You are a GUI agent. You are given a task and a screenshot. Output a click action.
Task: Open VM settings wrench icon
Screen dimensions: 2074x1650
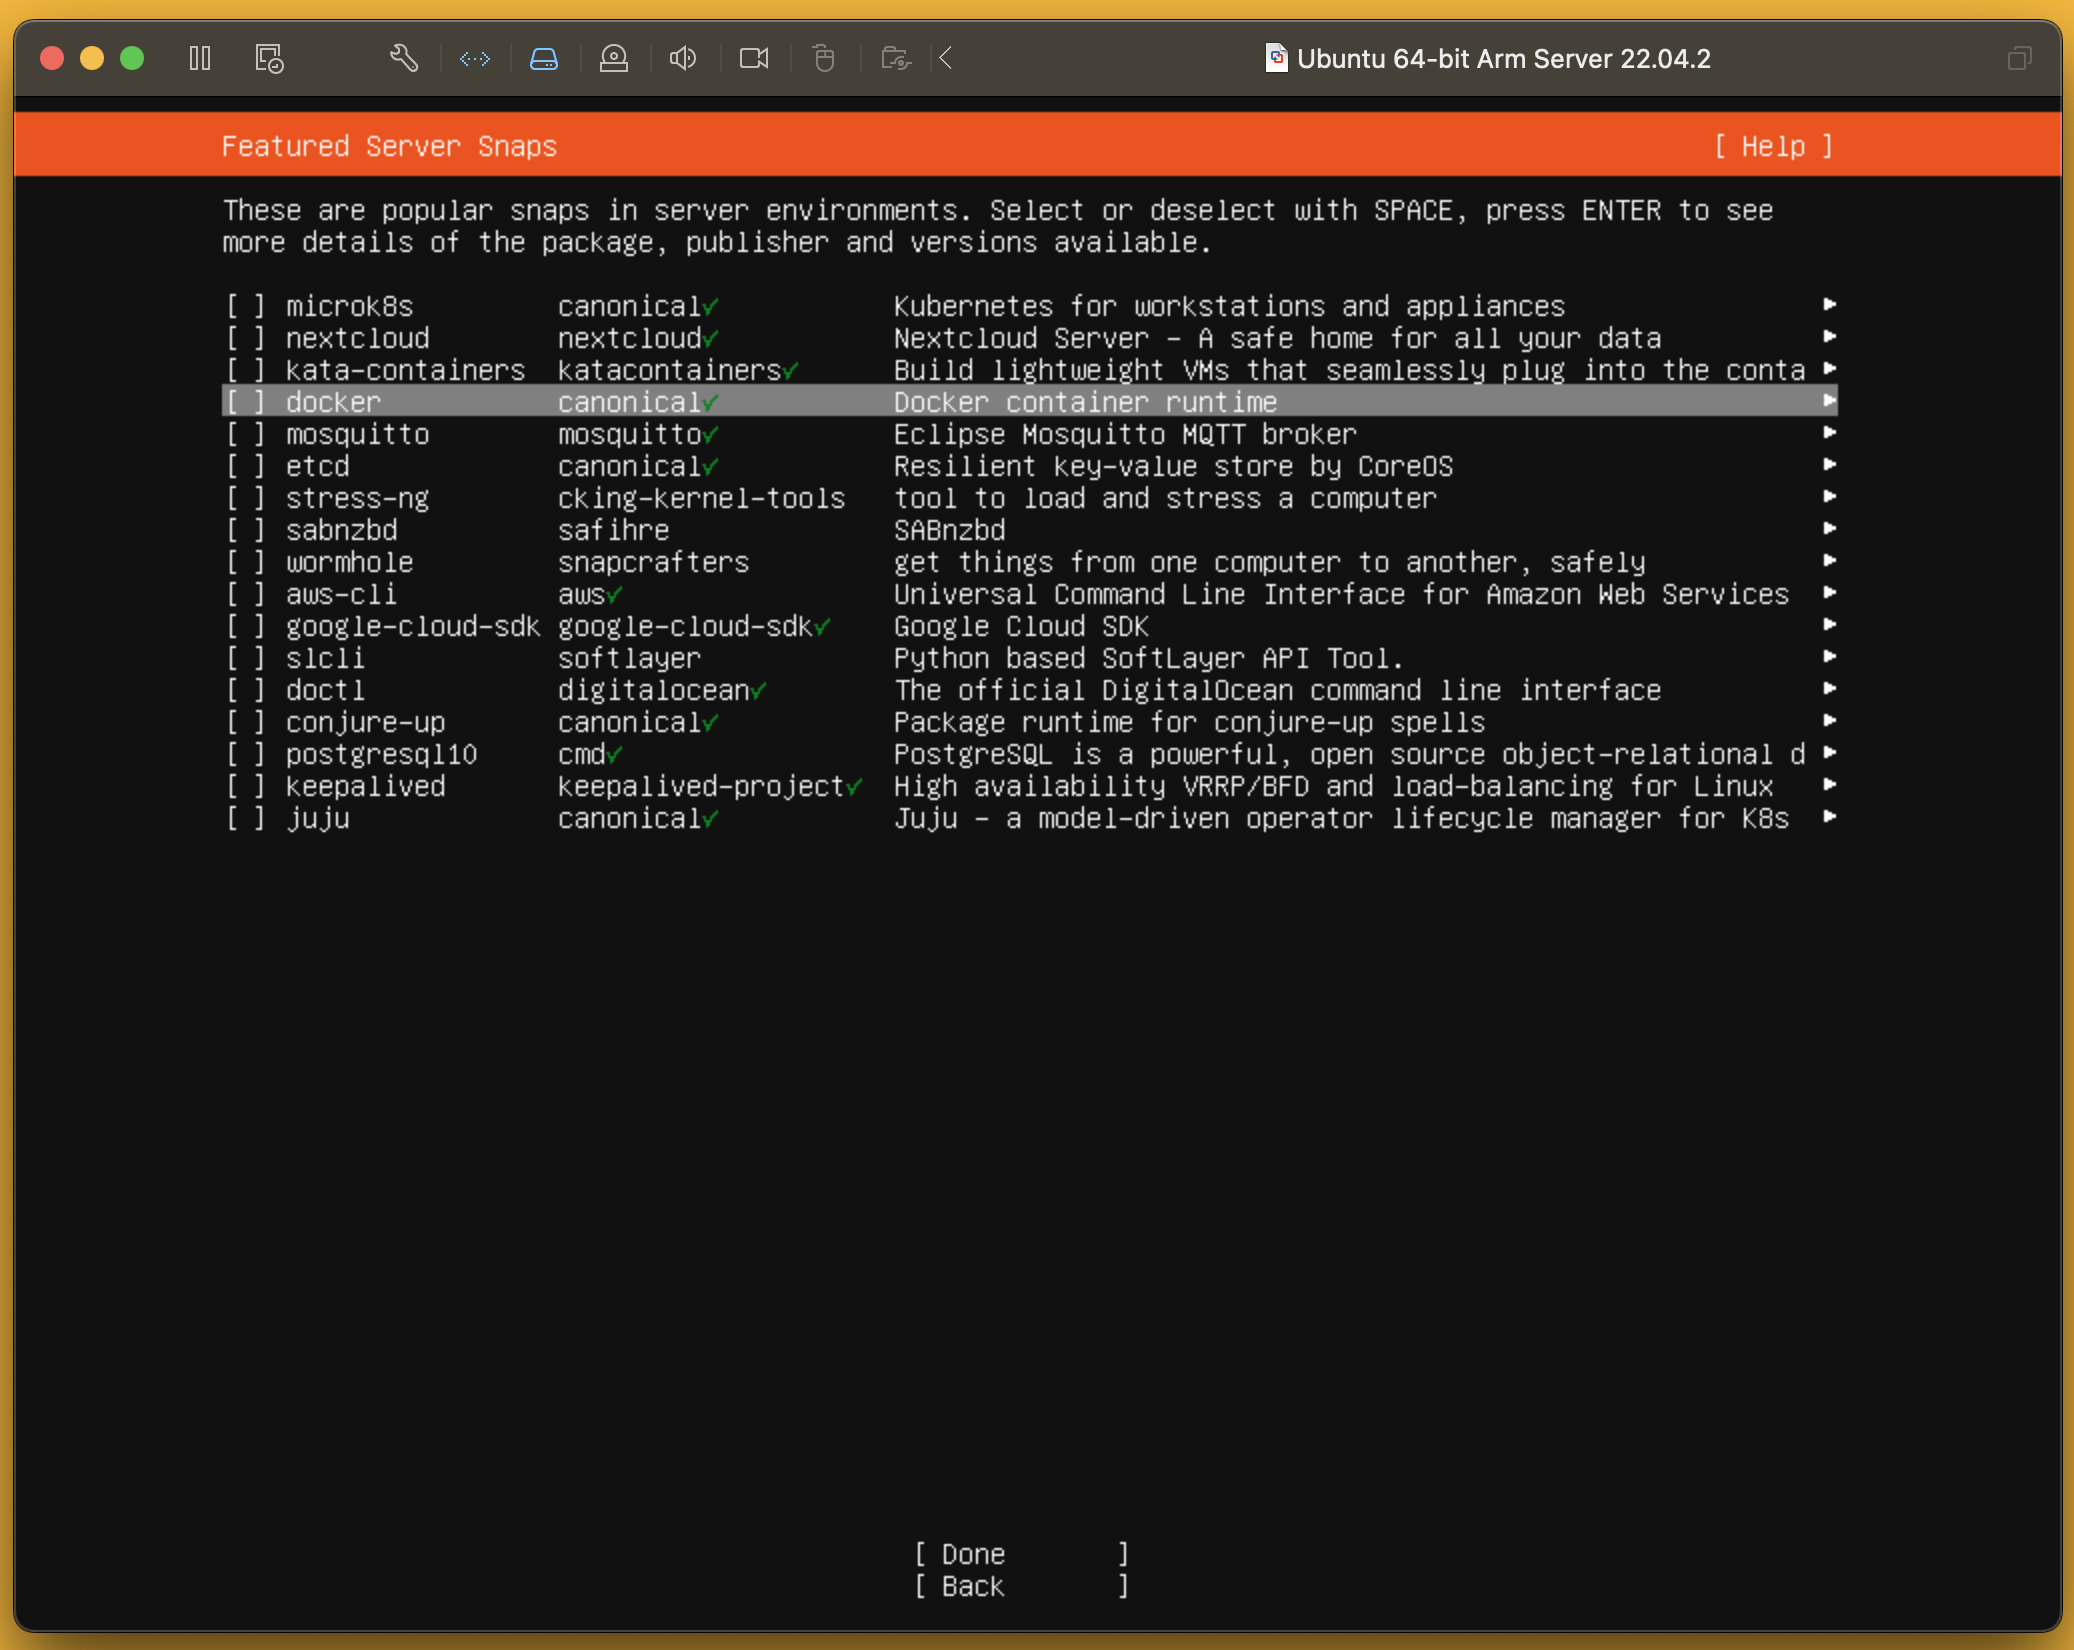(404, 59)
